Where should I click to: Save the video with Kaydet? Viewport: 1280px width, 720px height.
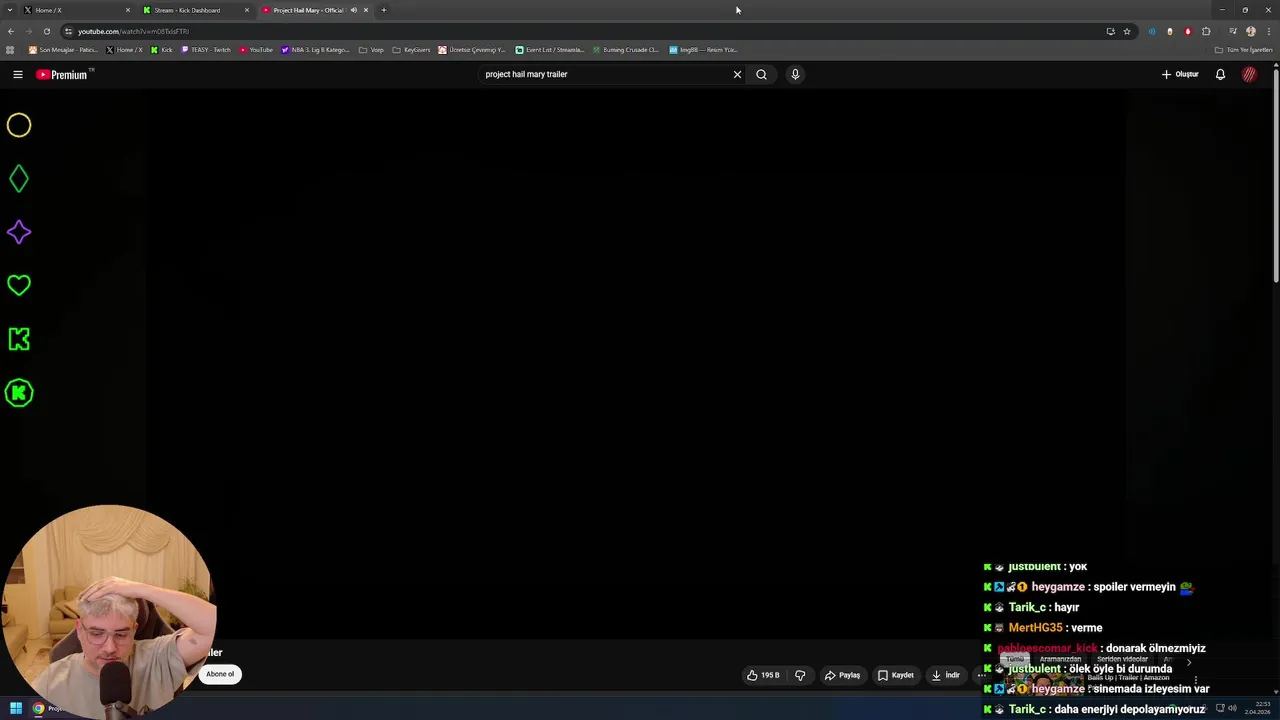(895, 675)
